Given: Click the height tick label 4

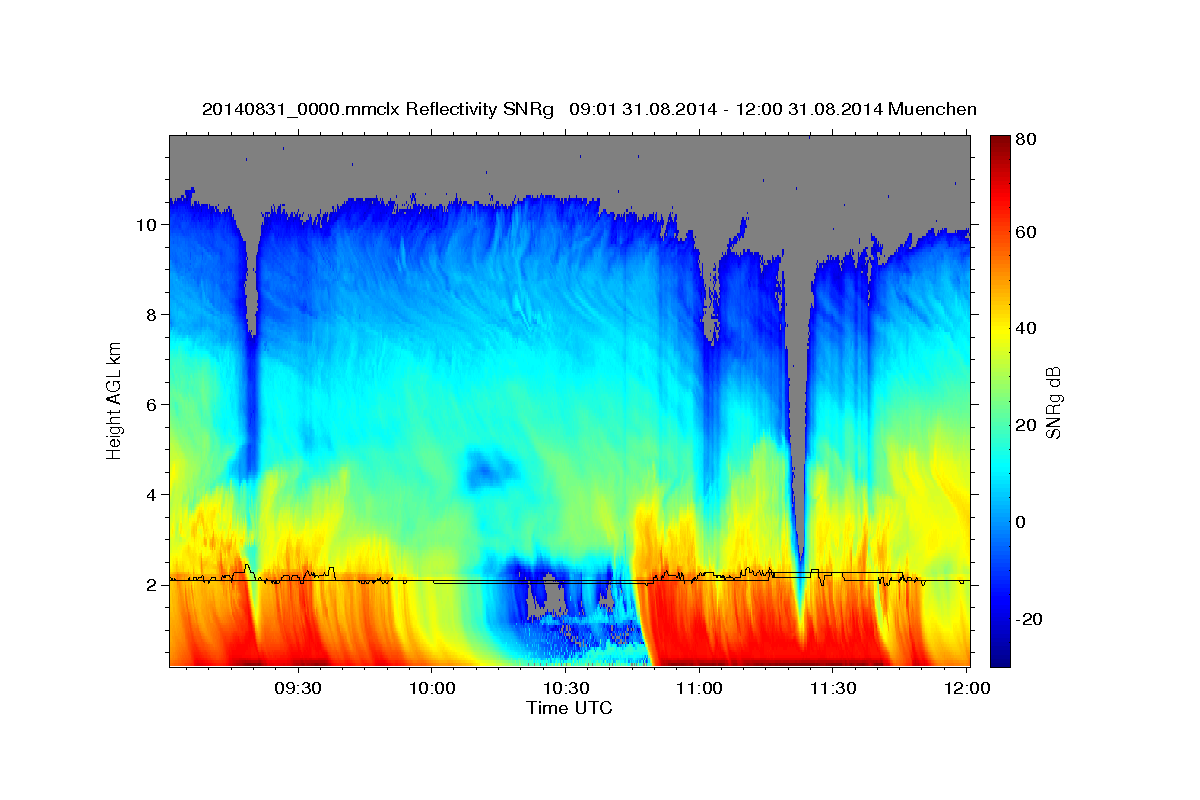Looking at the screenshot, I should tap(150, 495).
